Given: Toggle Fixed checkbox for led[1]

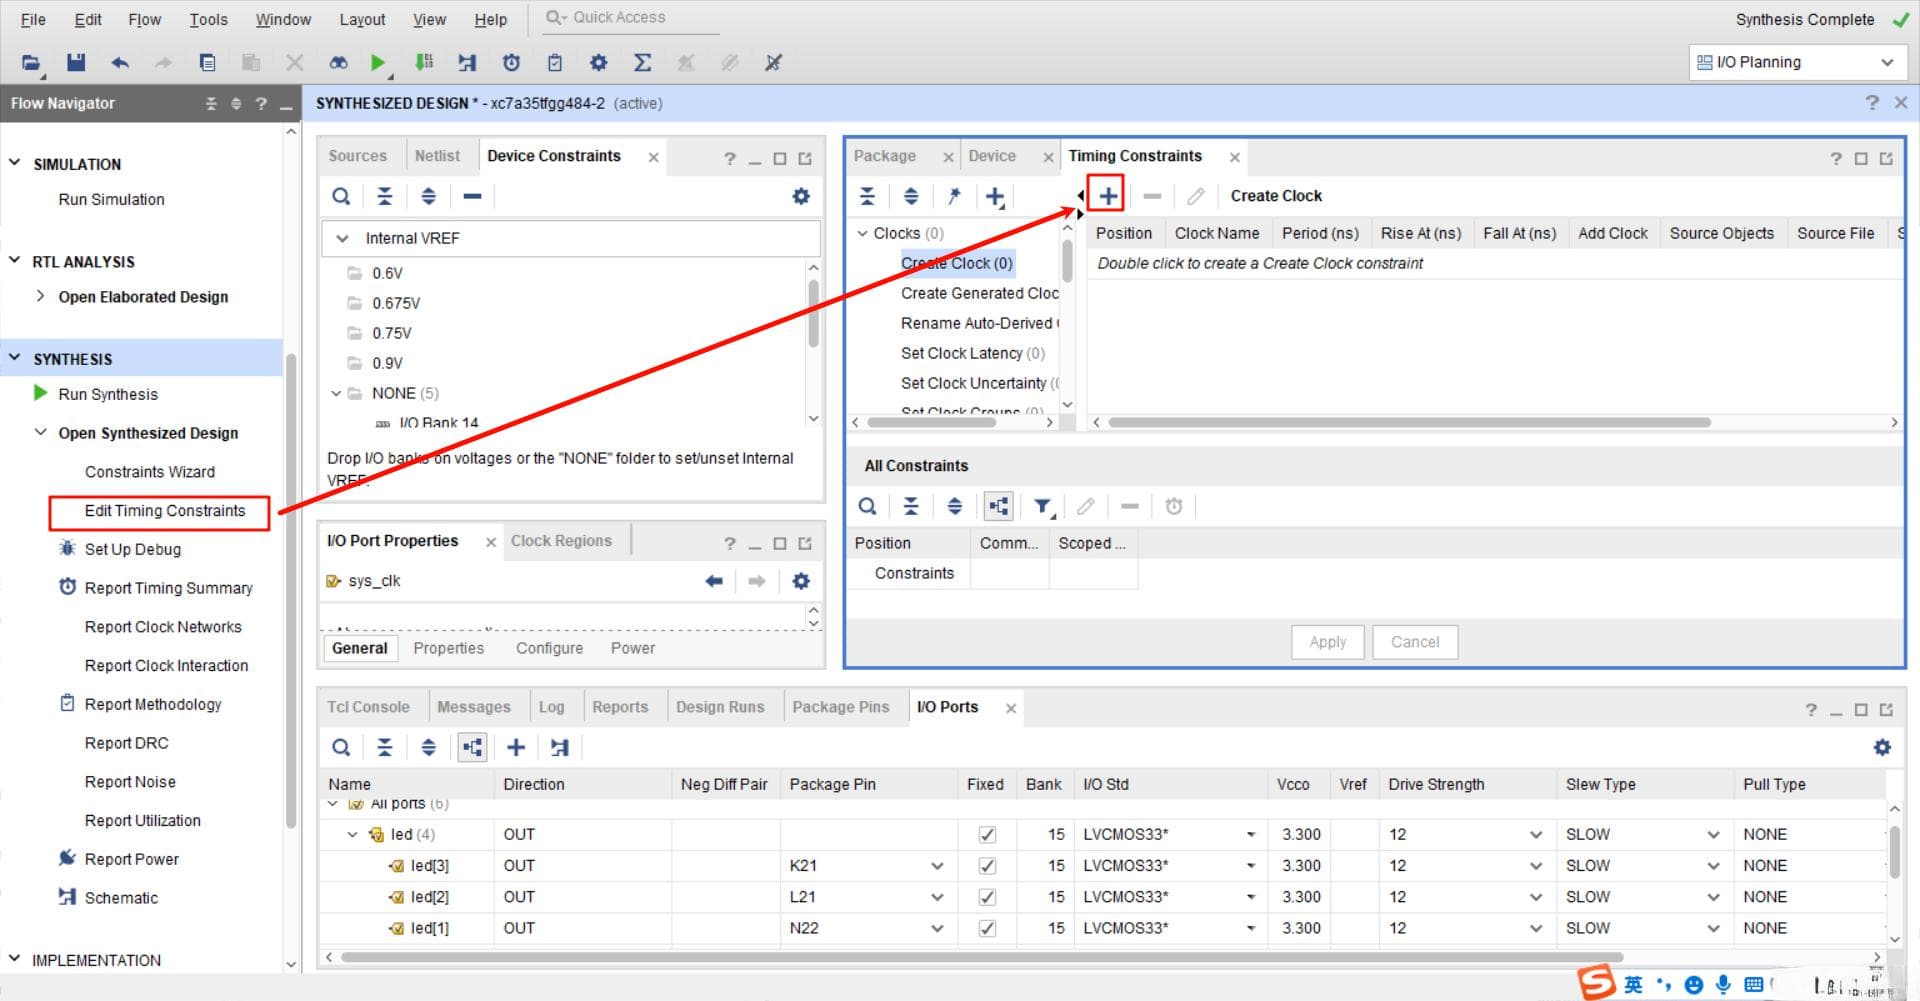Looking at the screenshot, I should tap(987, 928).
